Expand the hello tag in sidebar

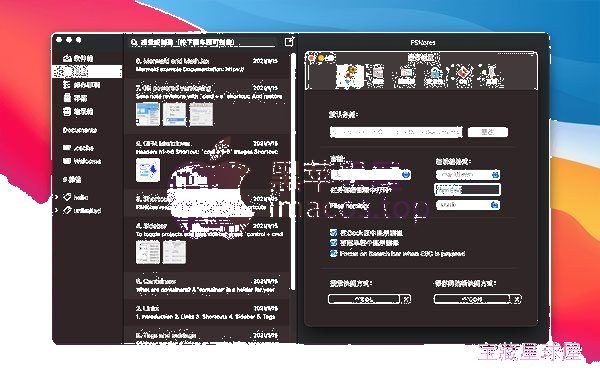[x=56, y=197]
